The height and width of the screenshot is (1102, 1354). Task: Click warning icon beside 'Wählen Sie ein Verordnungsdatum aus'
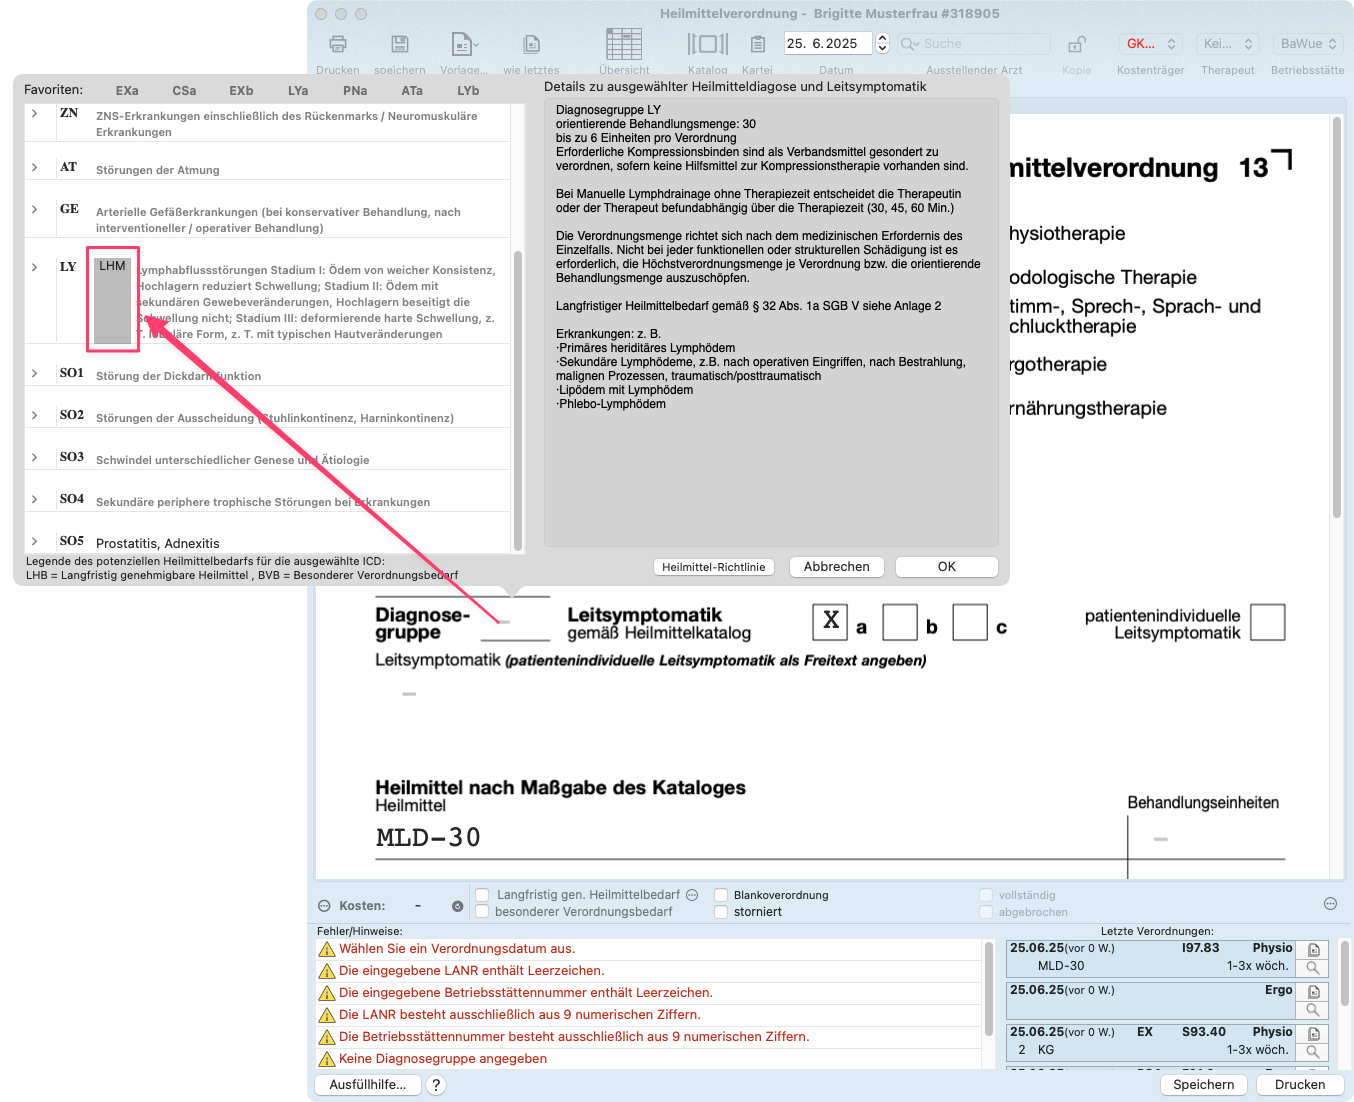pos(326,949)
